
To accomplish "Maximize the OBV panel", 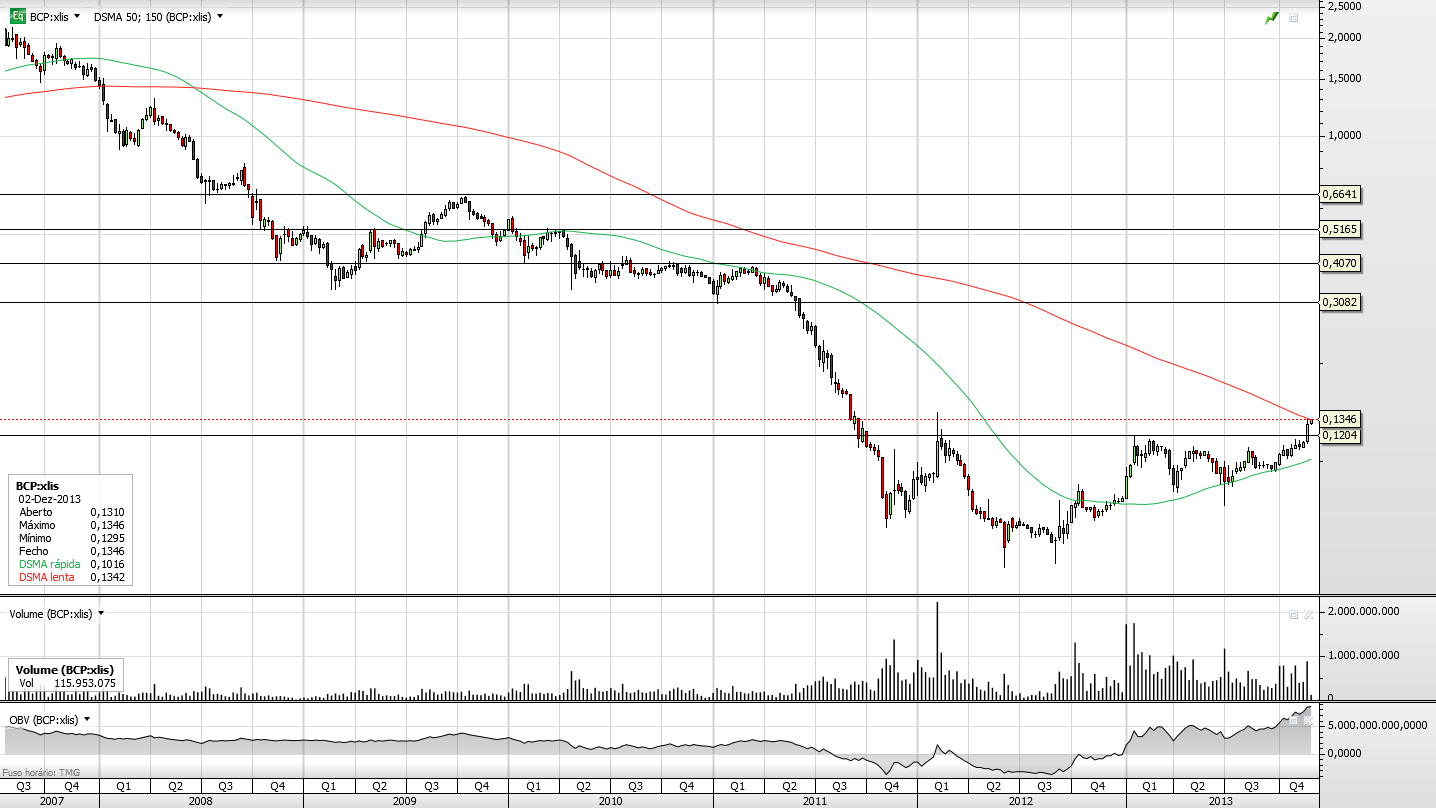I will tap(1293, 719).
